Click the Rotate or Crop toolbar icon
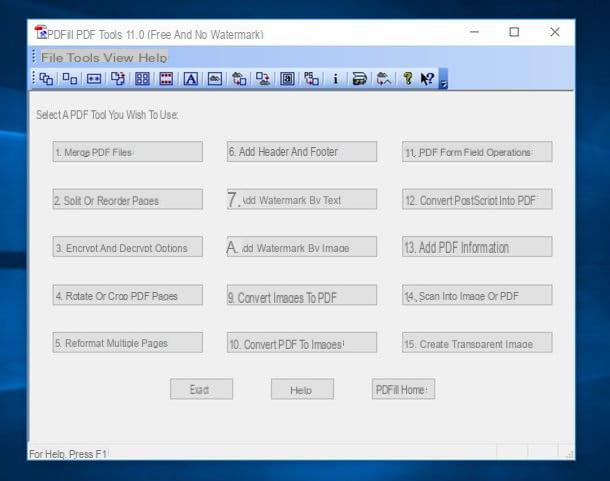This screenshot has width=610, height=481. tap(118, 79)
